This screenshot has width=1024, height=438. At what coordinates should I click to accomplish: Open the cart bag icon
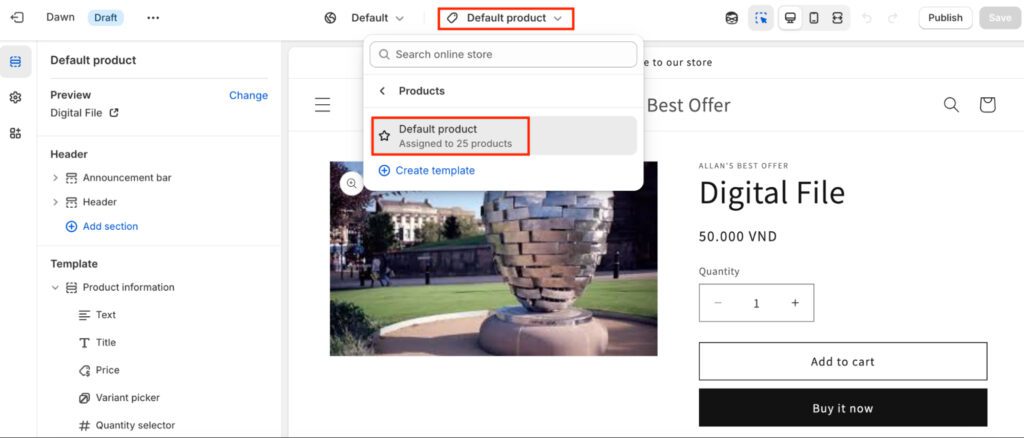click(x=987, y=105)
